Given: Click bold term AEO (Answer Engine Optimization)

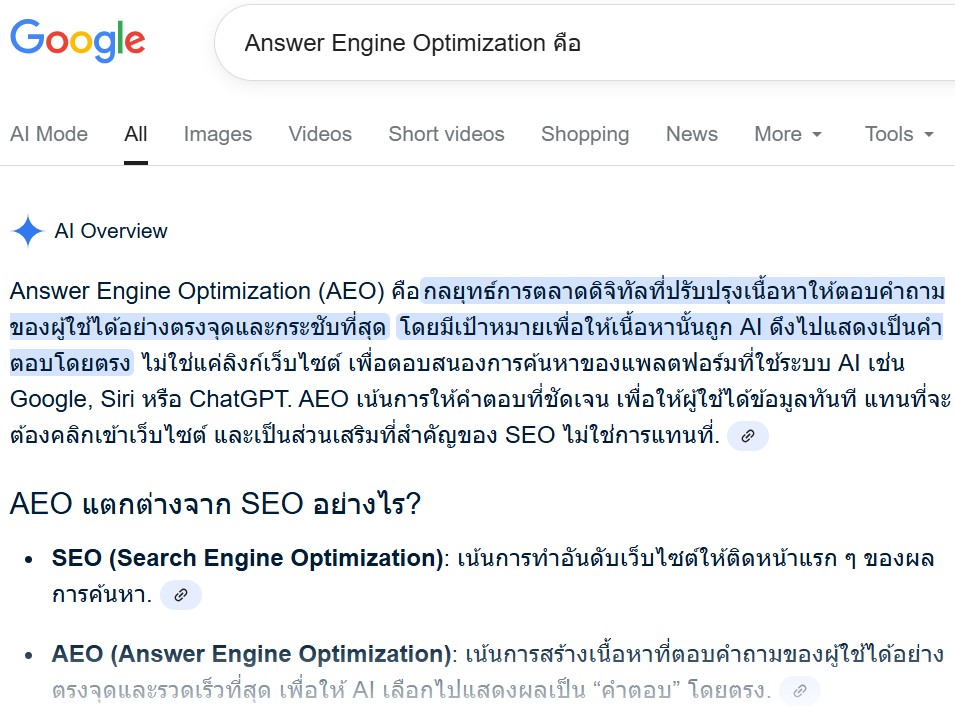Looking at the screenshot, I should click(251, 655).
